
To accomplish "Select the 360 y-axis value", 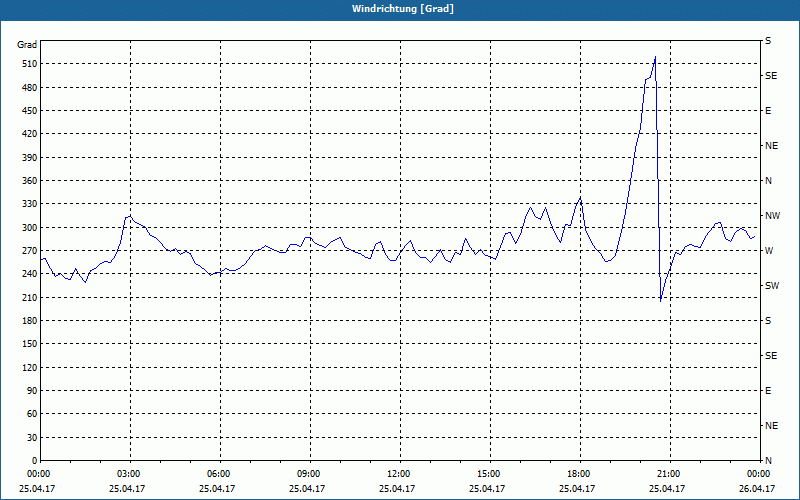I will [x=30, y=181].
